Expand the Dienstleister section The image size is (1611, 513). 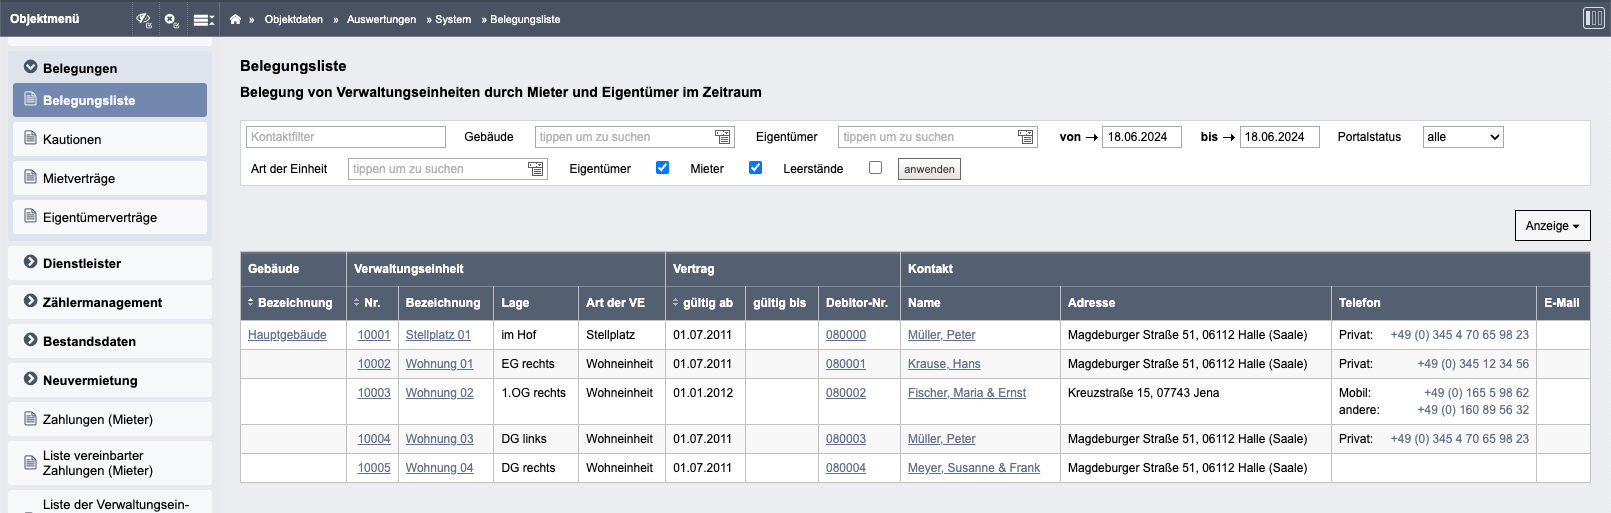tap(110, 263)
